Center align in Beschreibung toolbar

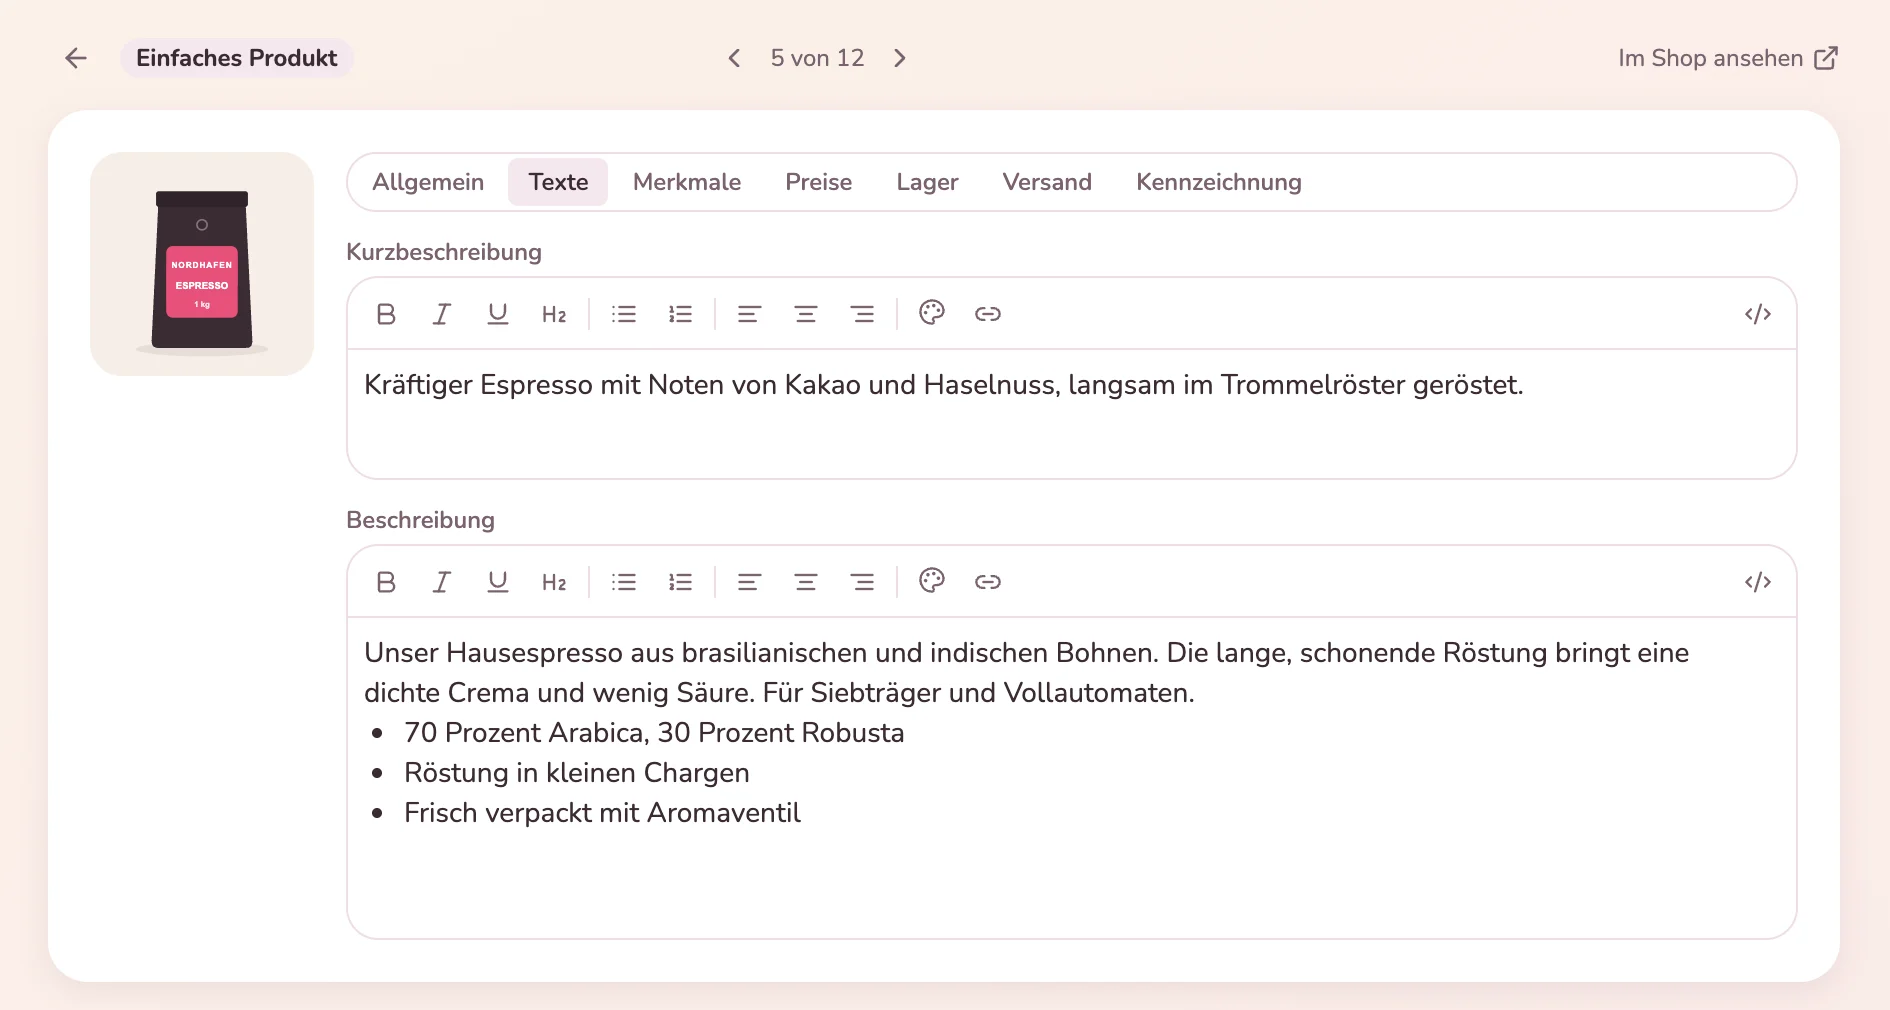coord(806,582)
